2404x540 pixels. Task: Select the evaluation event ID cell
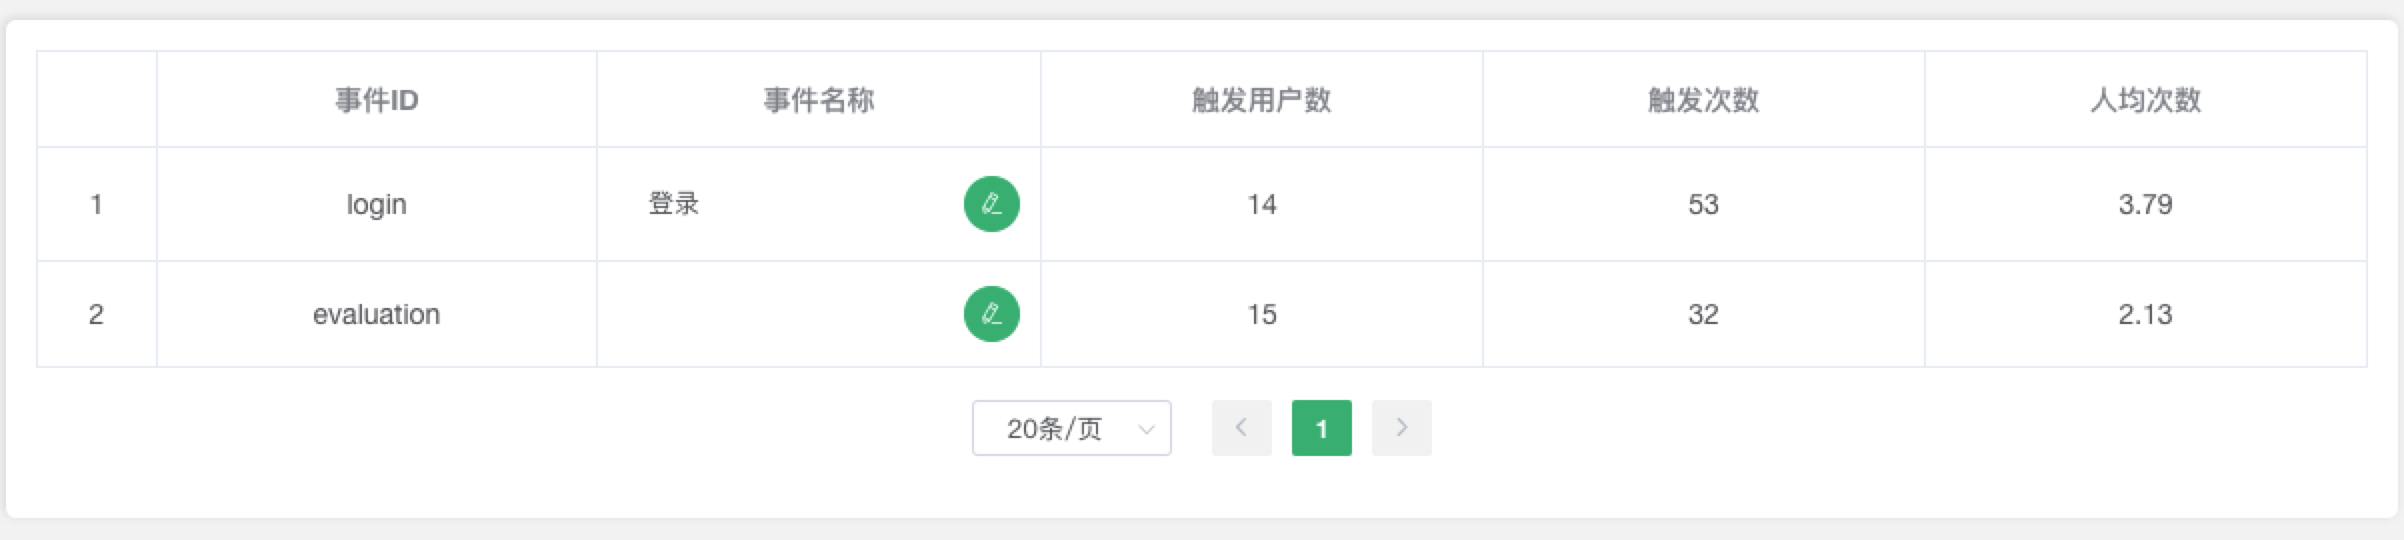376,314
